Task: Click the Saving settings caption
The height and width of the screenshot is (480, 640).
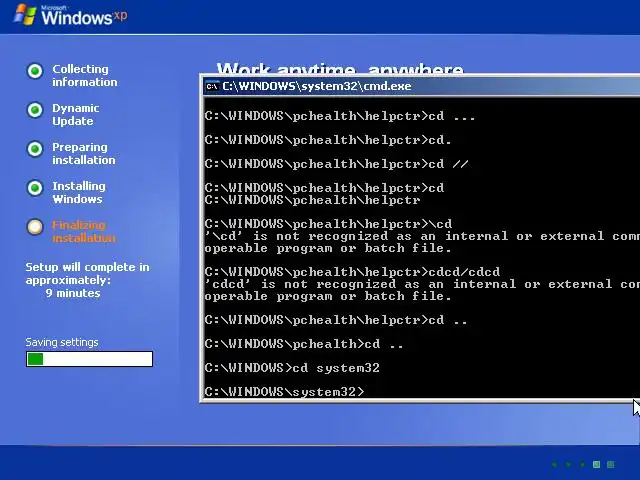Action: [62, 342]
